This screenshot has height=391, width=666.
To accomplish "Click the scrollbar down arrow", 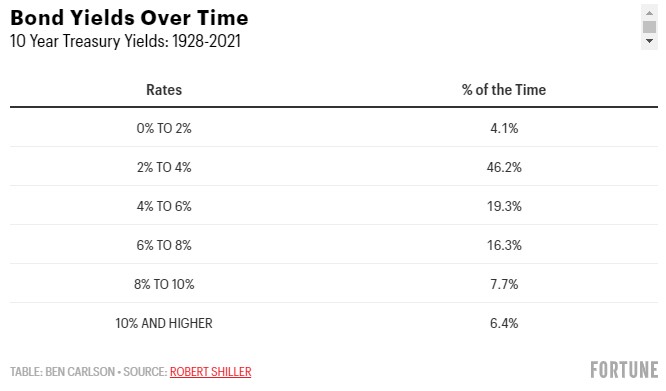I will tap(649, 41).
